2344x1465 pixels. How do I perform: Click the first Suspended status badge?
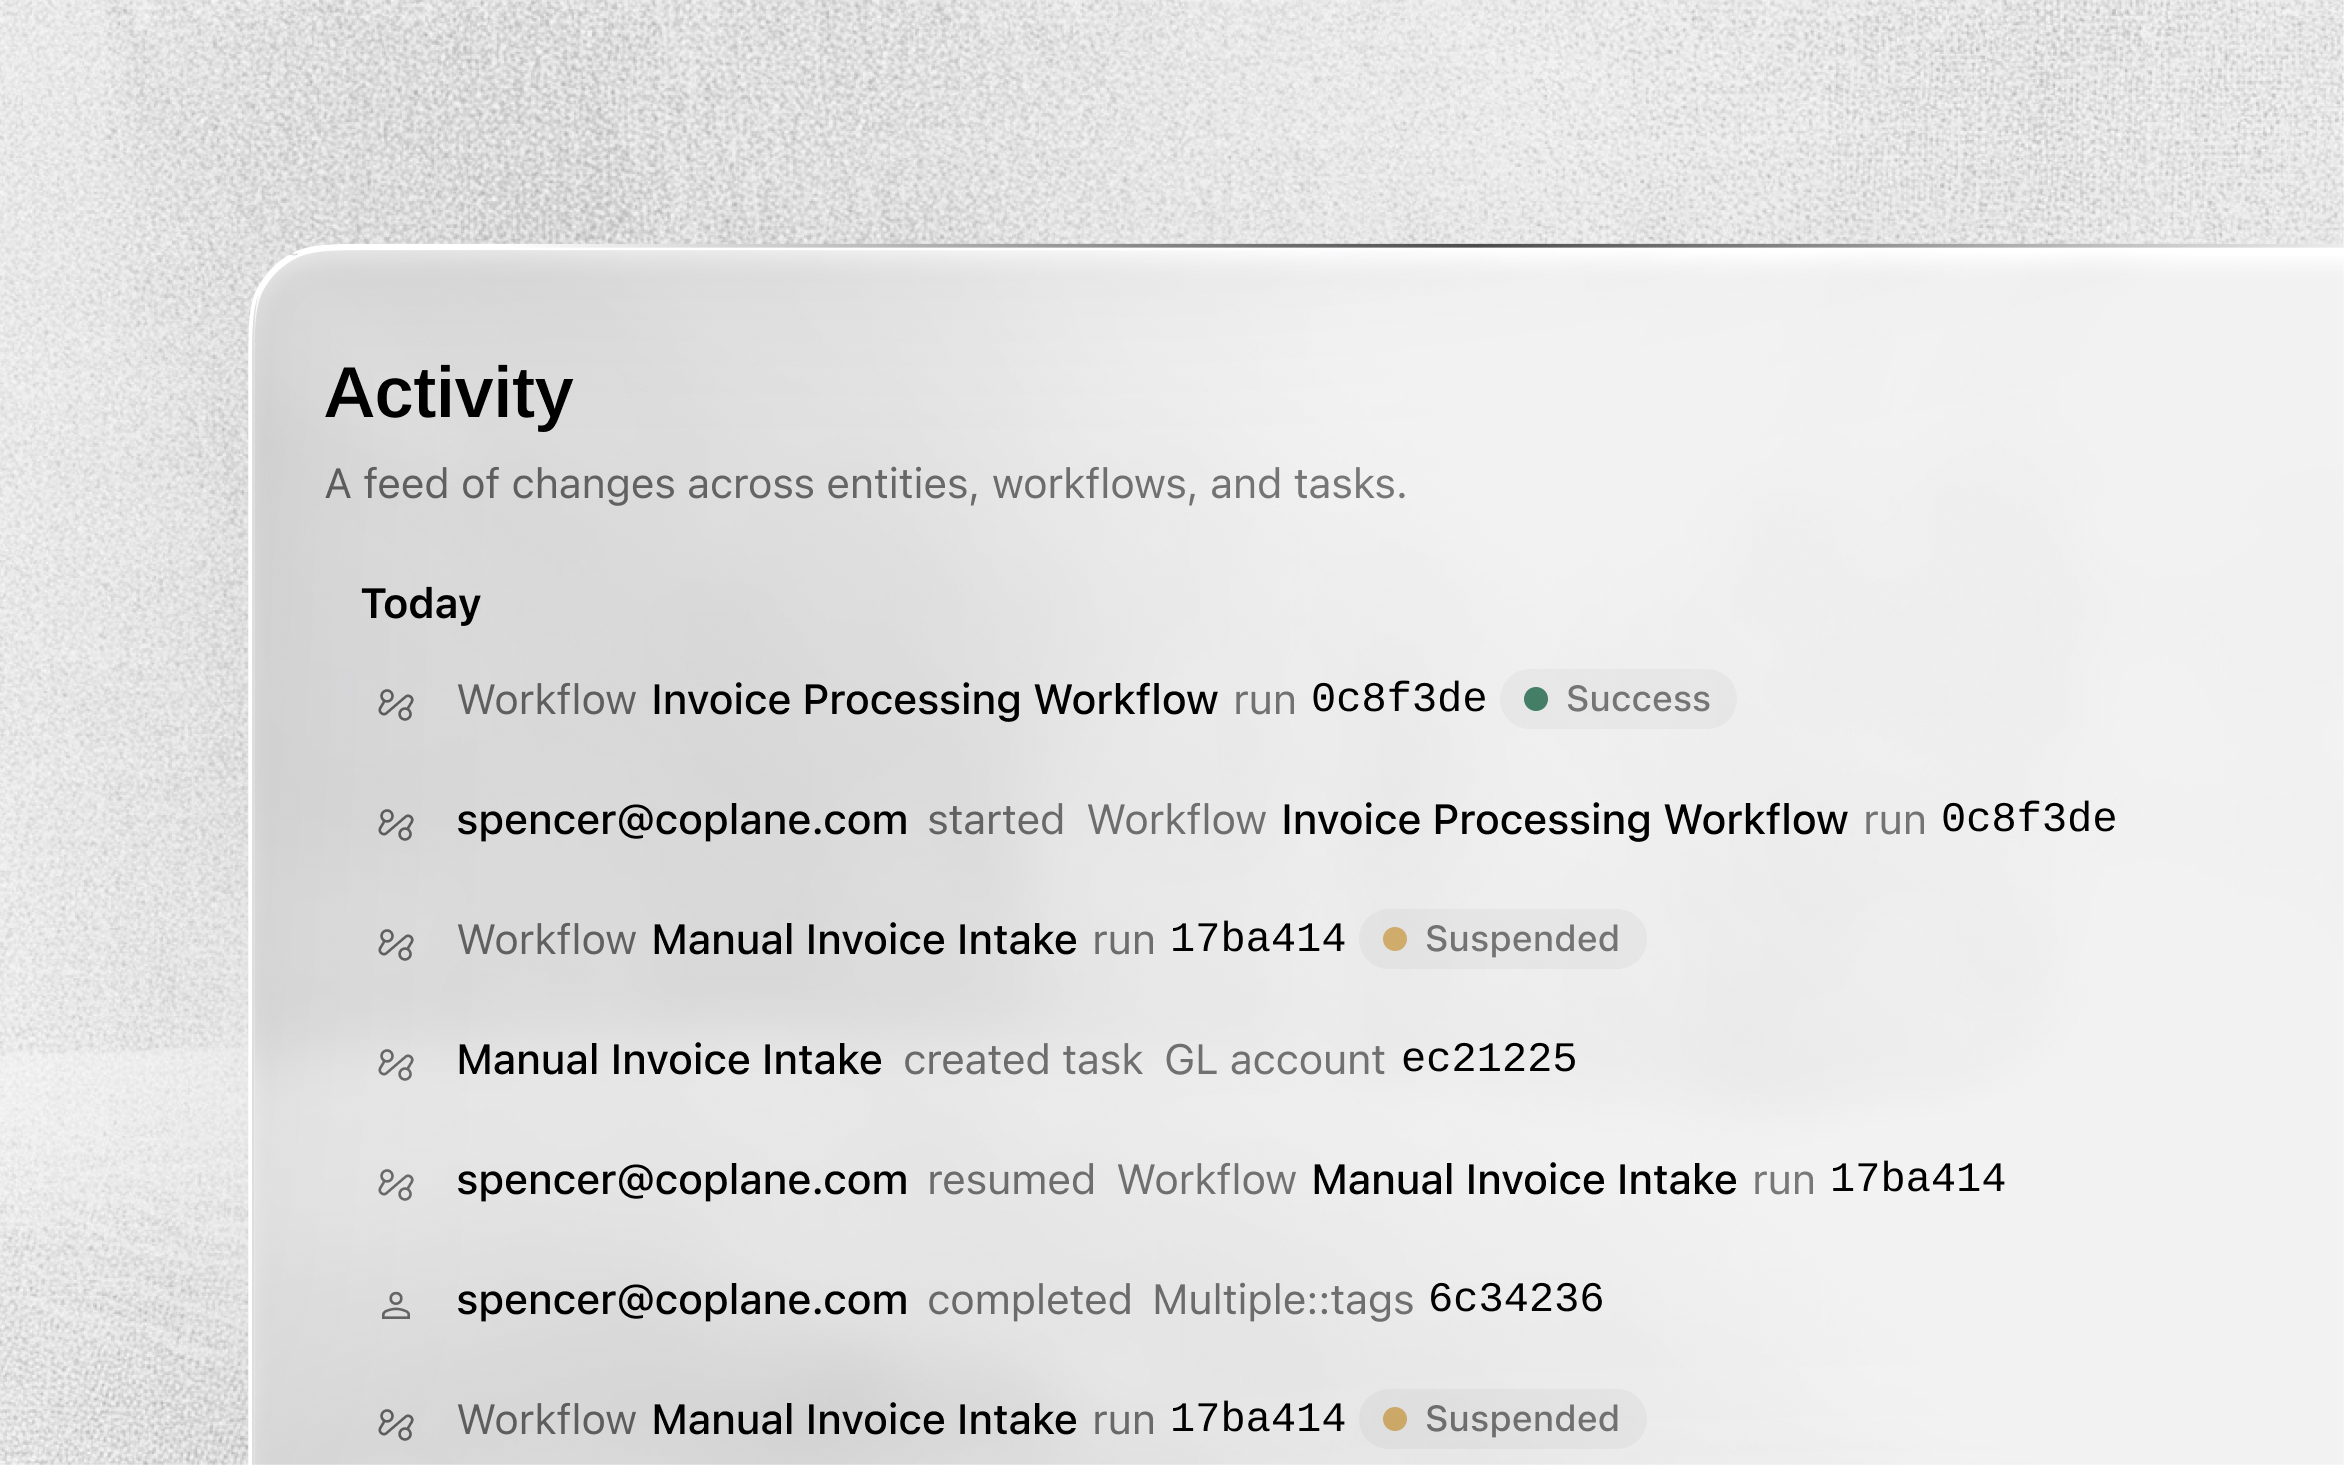(1503, 939)
